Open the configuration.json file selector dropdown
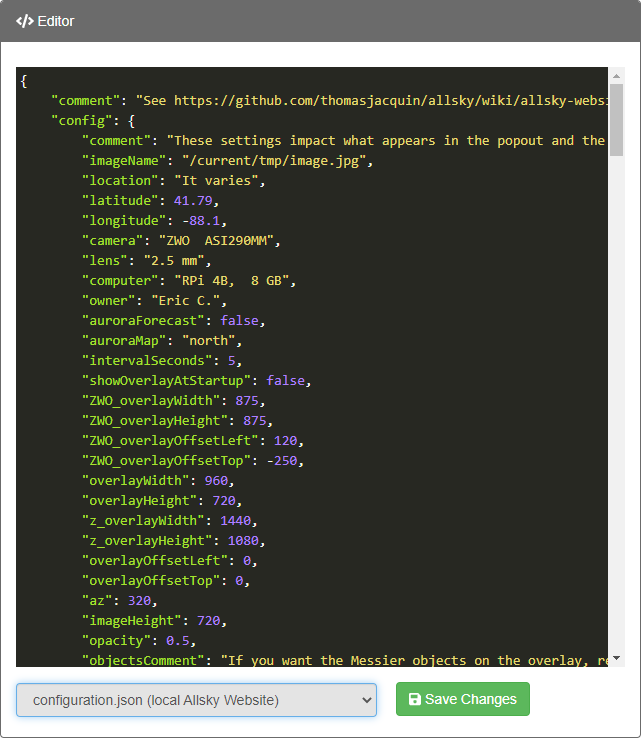Viewport: 641px width, 738px height. (x=196, y=700)
